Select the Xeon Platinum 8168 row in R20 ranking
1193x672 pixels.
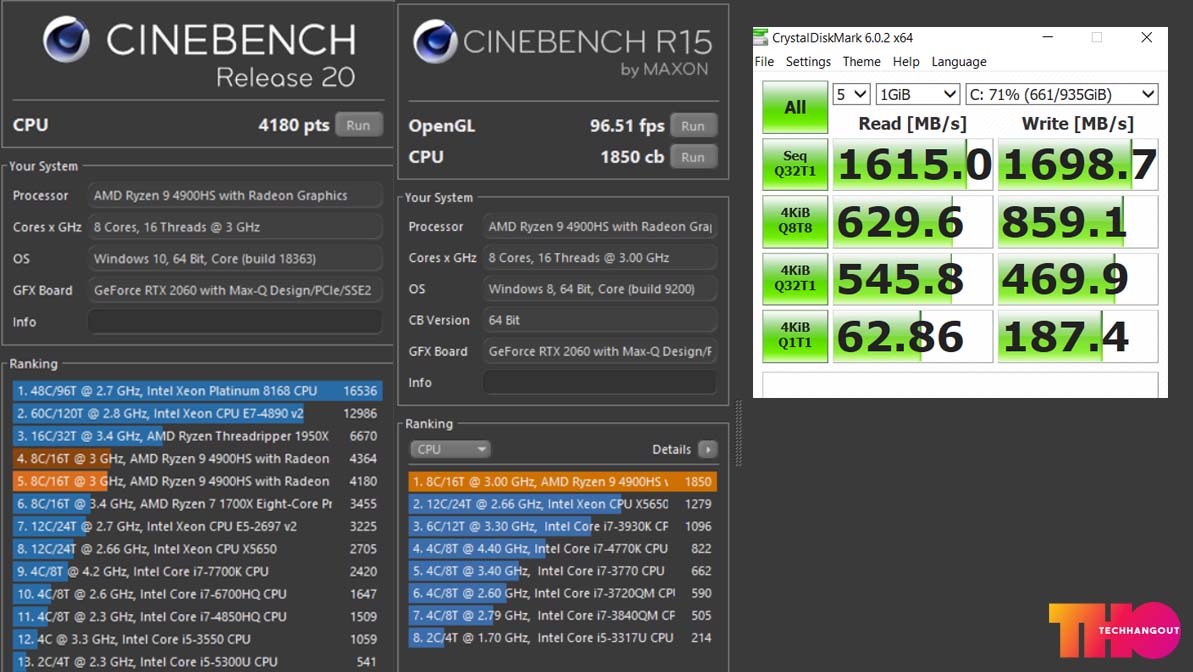(x=197, y=391)
